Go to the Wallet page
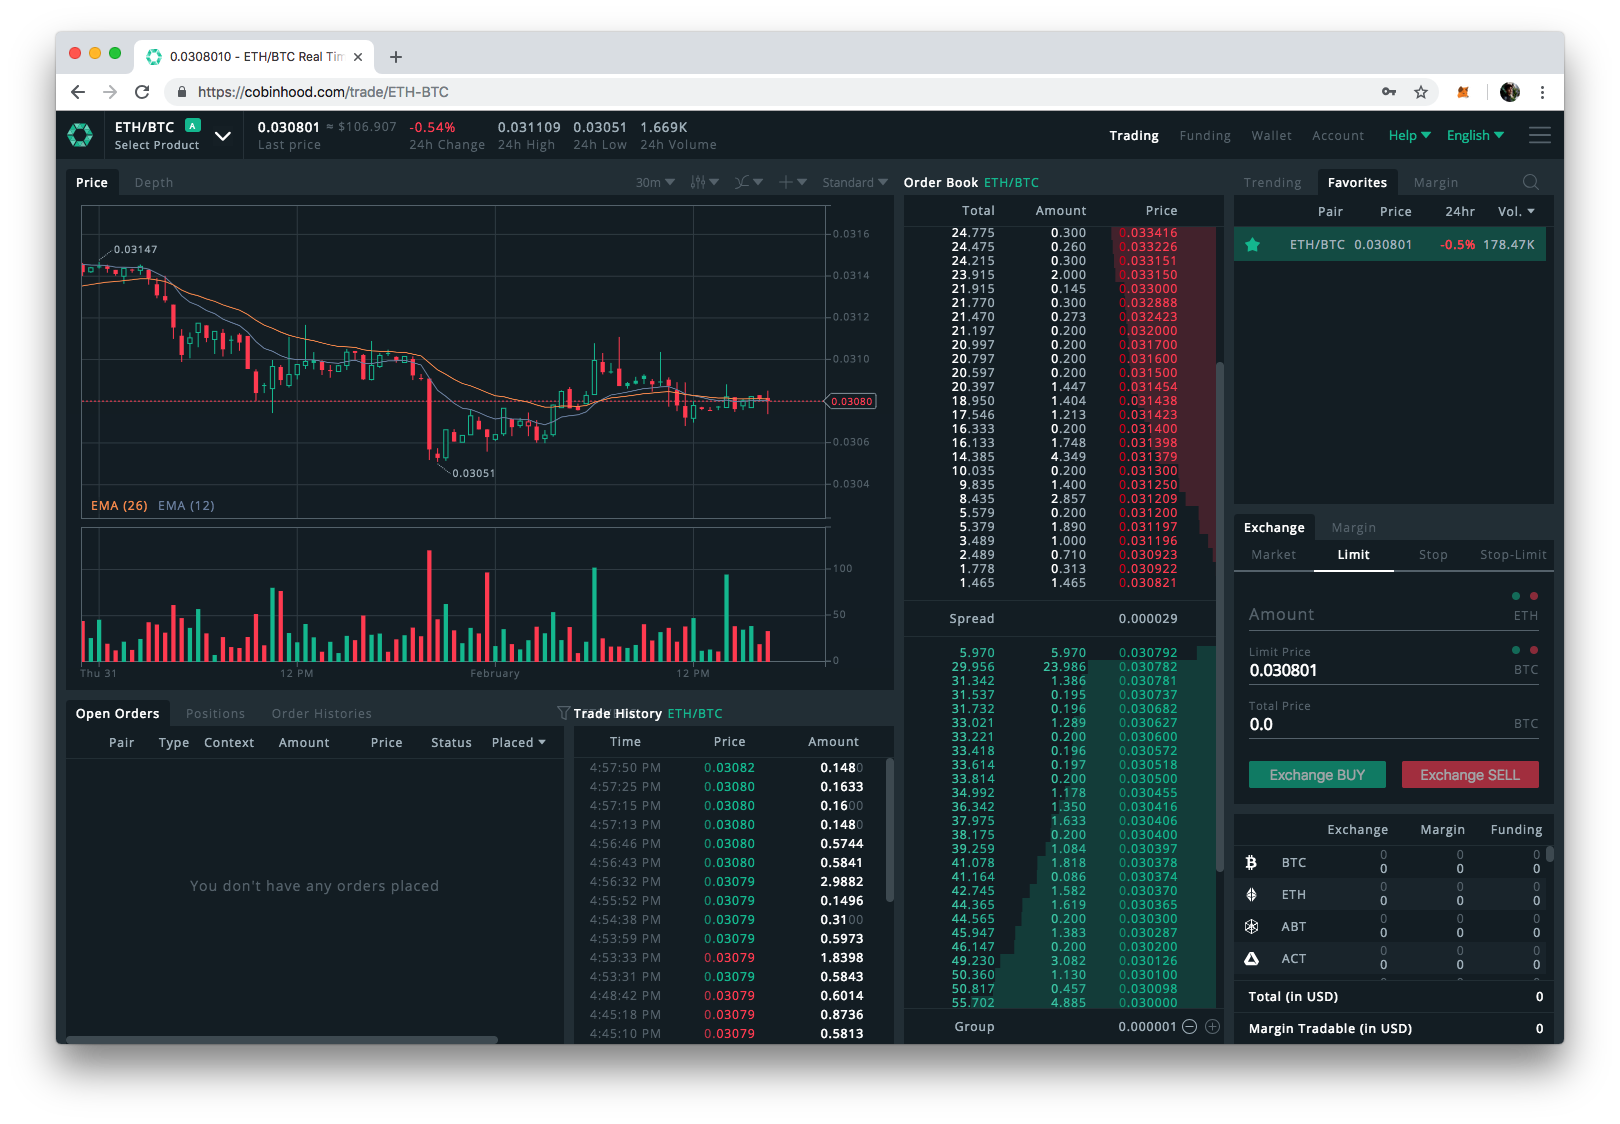 pyautogui.click(x=1271, y=135)
